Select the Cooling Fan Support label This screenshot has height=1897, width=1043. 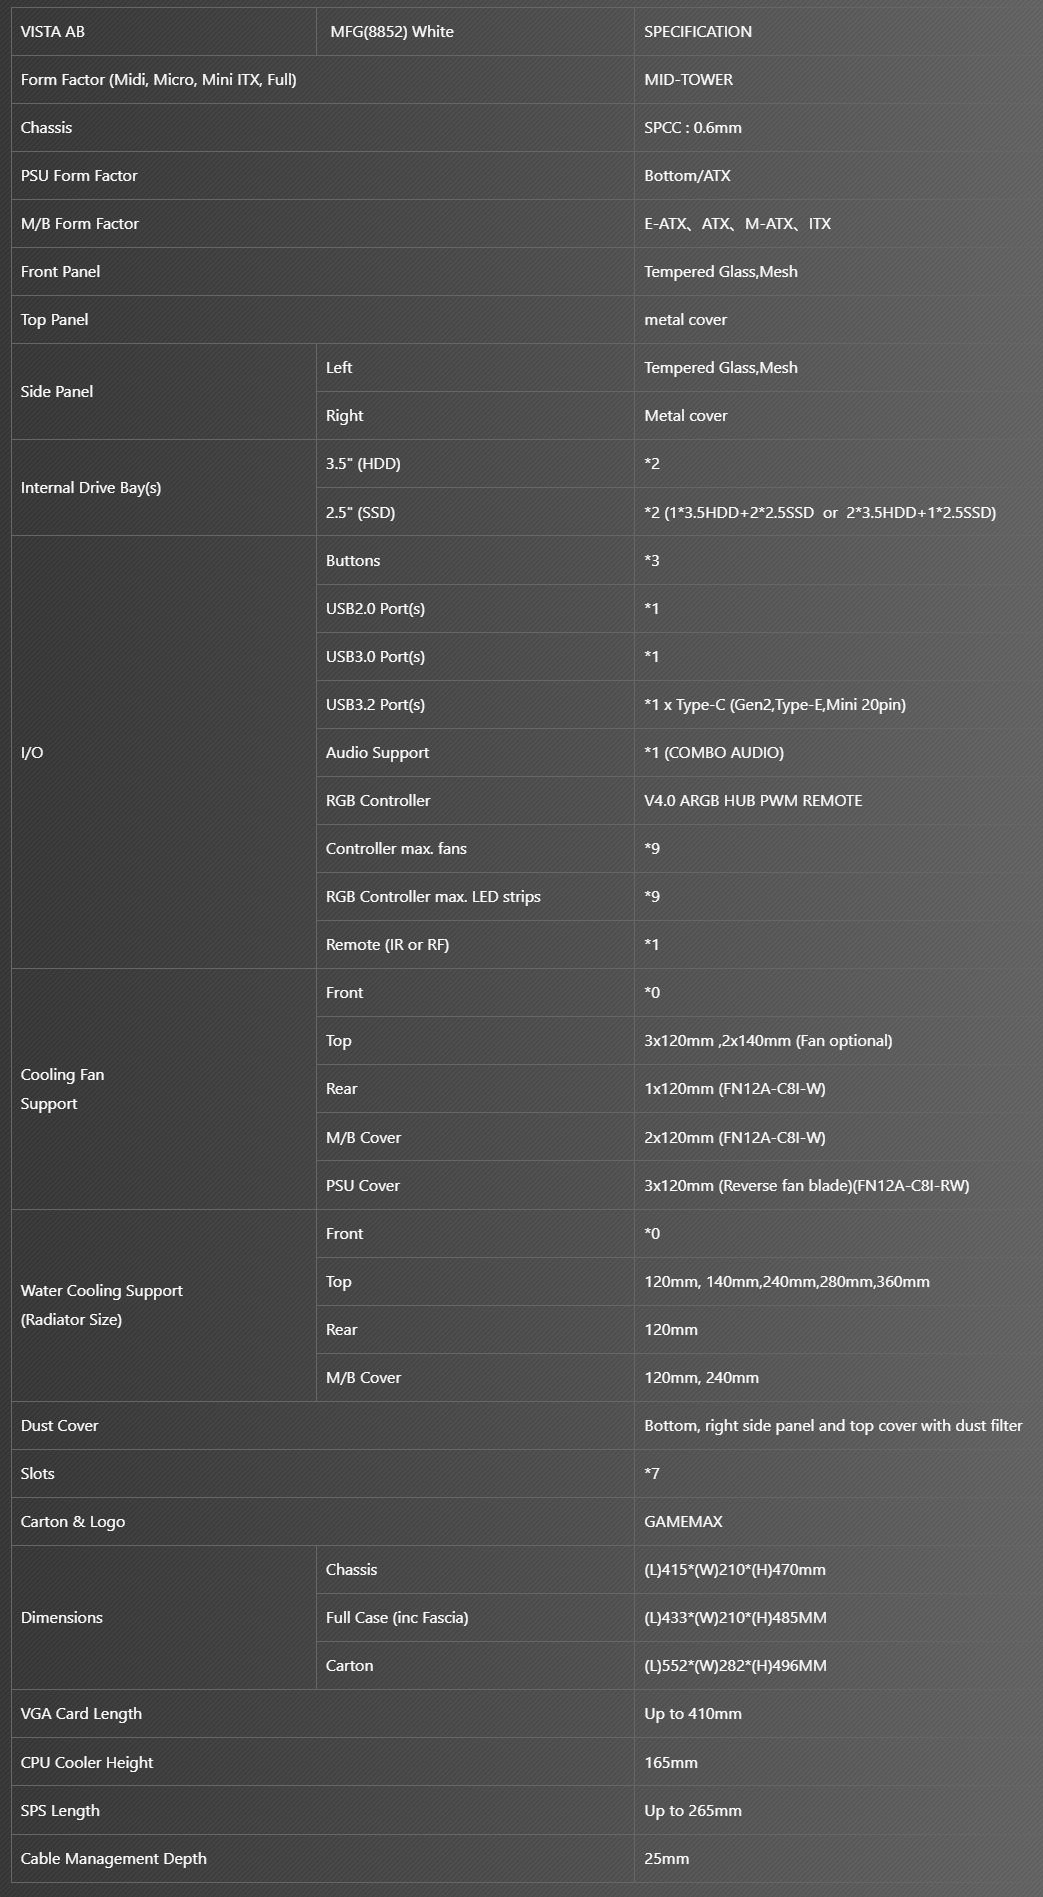pyautogui.click(x=62, y=1089)
